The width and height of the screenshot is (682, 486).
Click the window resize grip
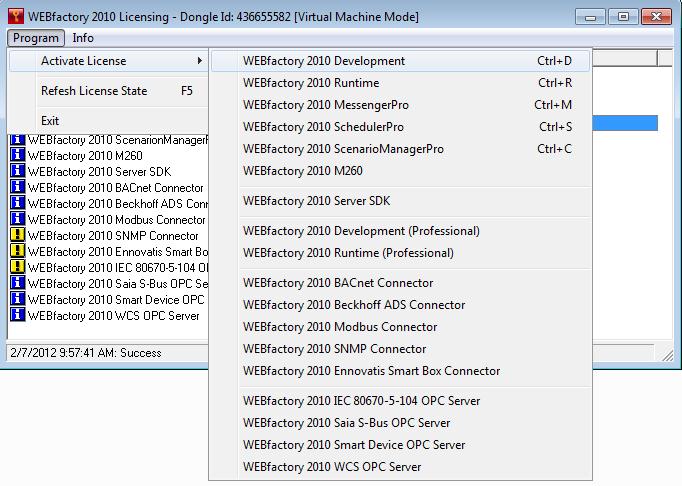tap(667, 355)
